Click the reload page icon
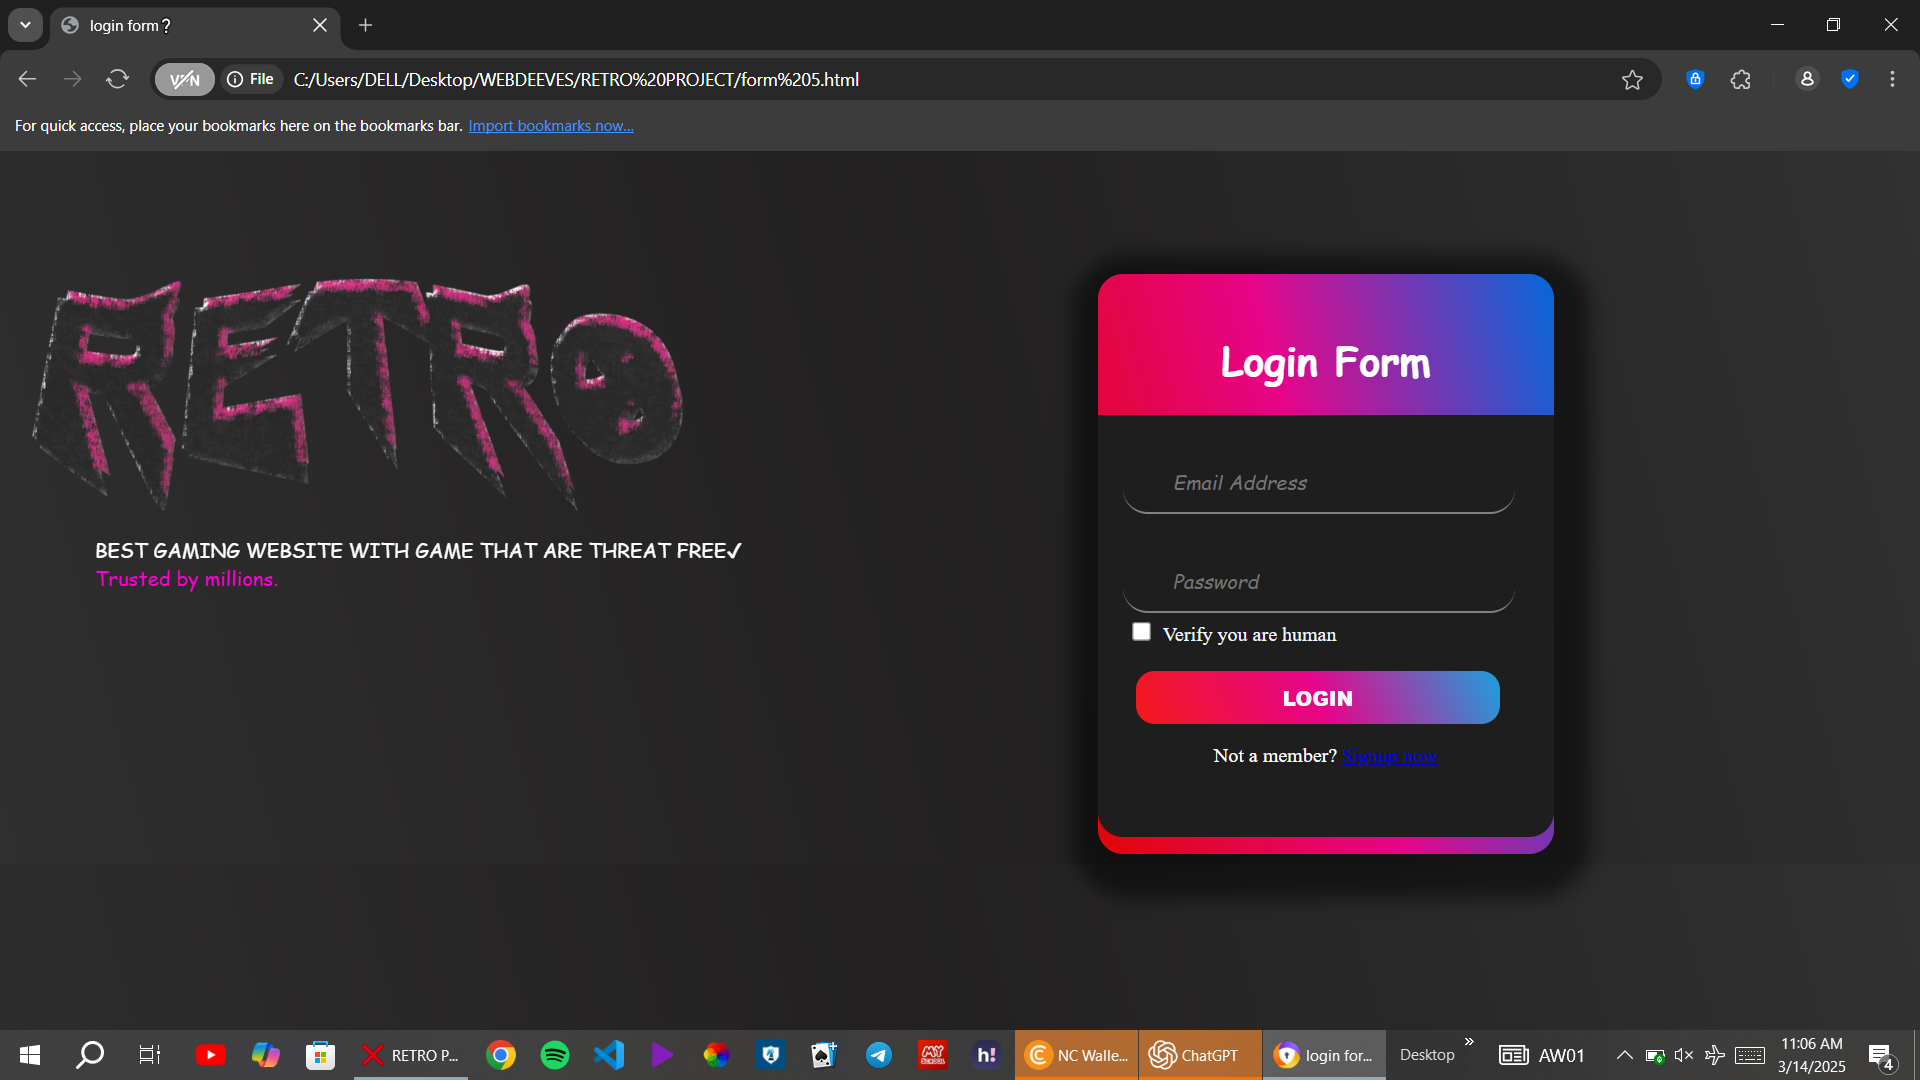1920x1080 pixels. [x=117, y=80]
